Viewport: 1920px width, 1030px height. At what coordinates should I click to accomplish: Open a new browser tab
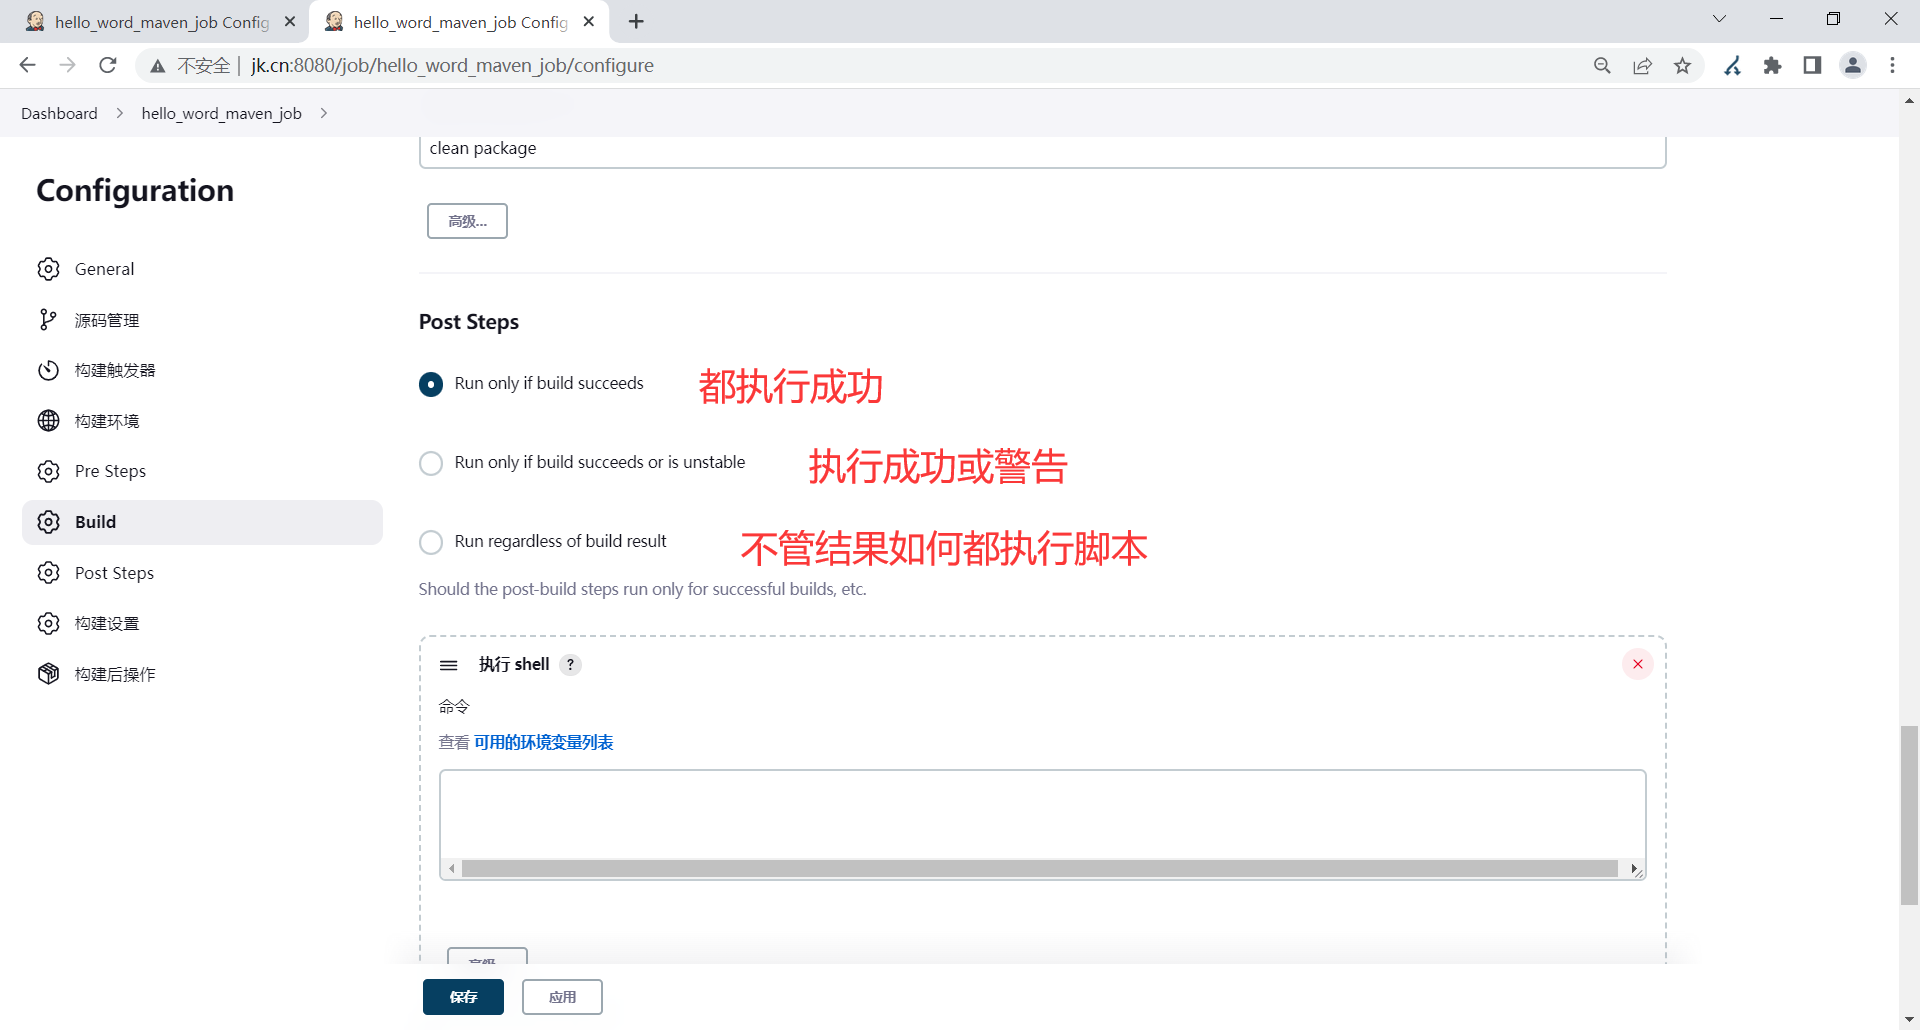(636, 21)
